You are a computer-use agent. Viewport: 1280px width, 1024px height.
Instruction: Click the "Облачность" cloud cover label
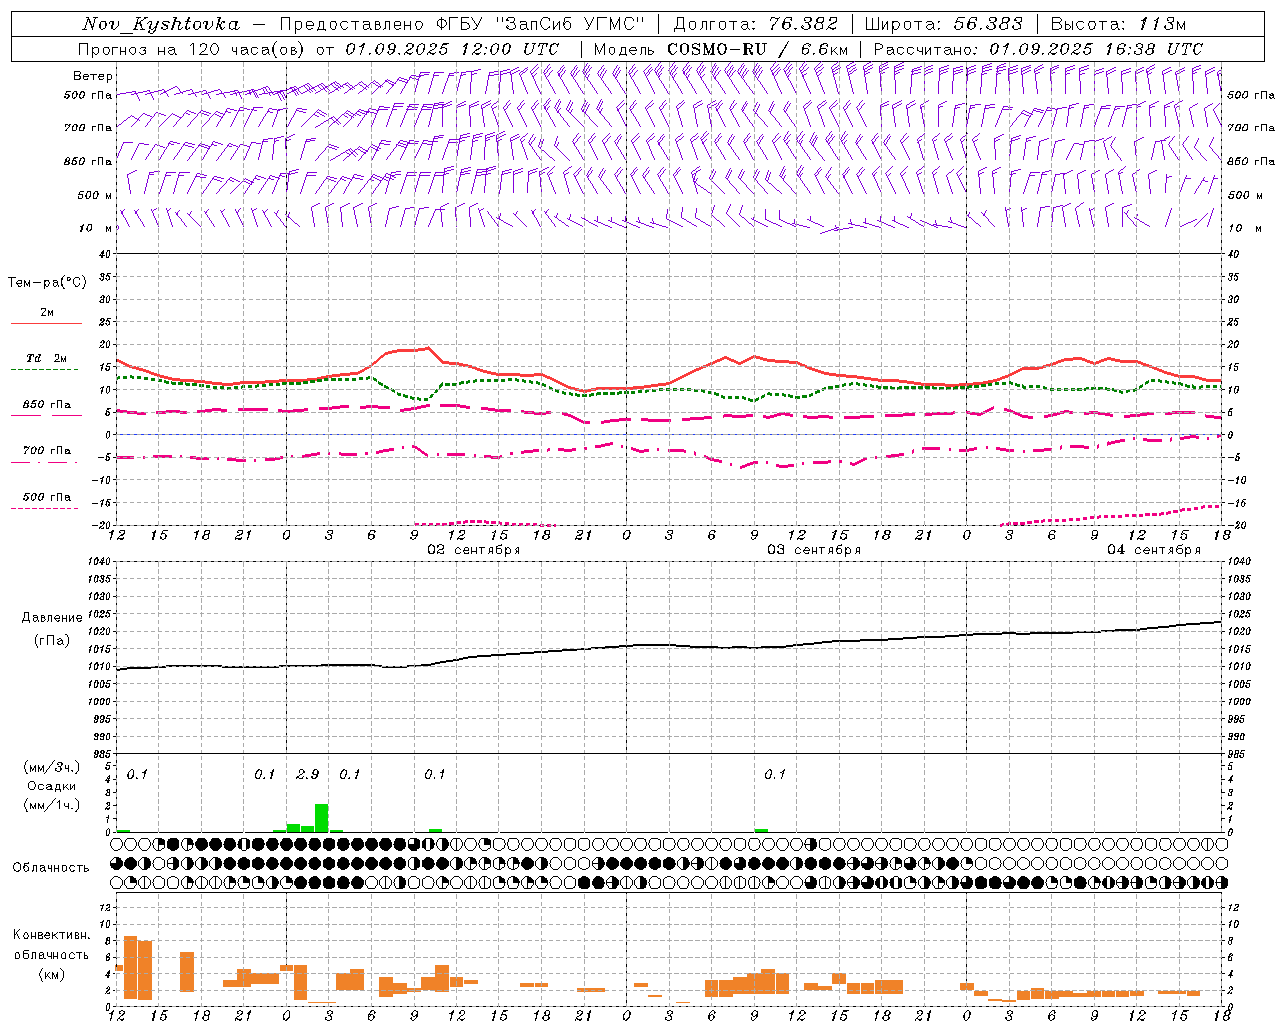pyautogui.click(x=51, y=868)
